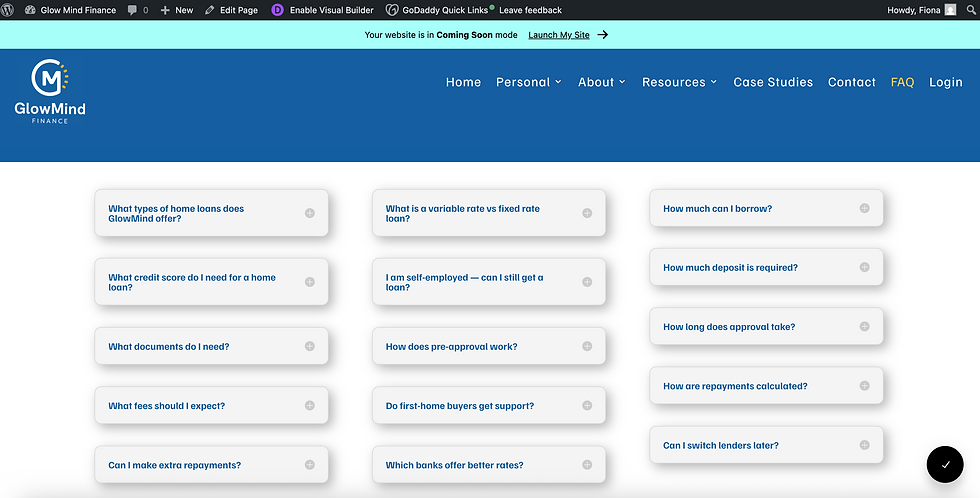Open the Personal dropdown menu
Viewport: 980px width, 498px height.
[529, 82]
